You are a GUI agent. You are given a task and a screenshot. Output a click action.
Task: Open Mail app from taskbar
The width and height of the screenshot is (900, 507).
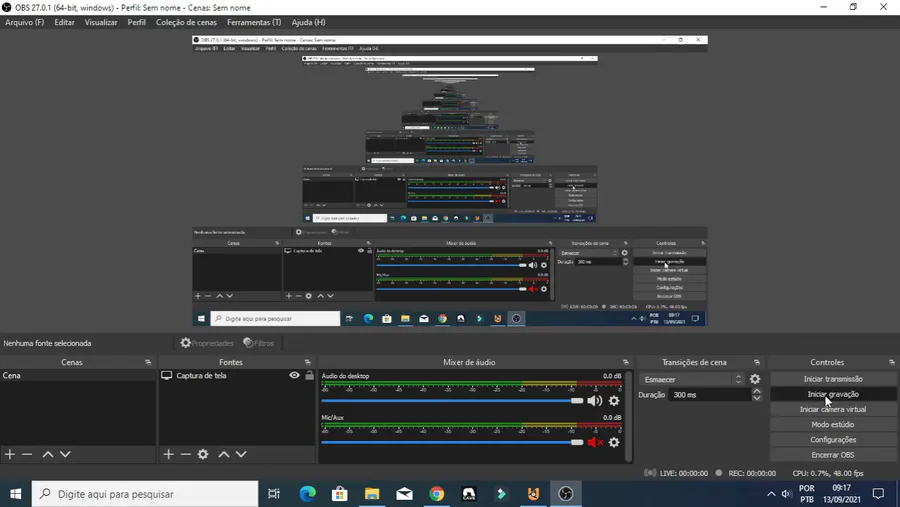[x=405, y=494]
